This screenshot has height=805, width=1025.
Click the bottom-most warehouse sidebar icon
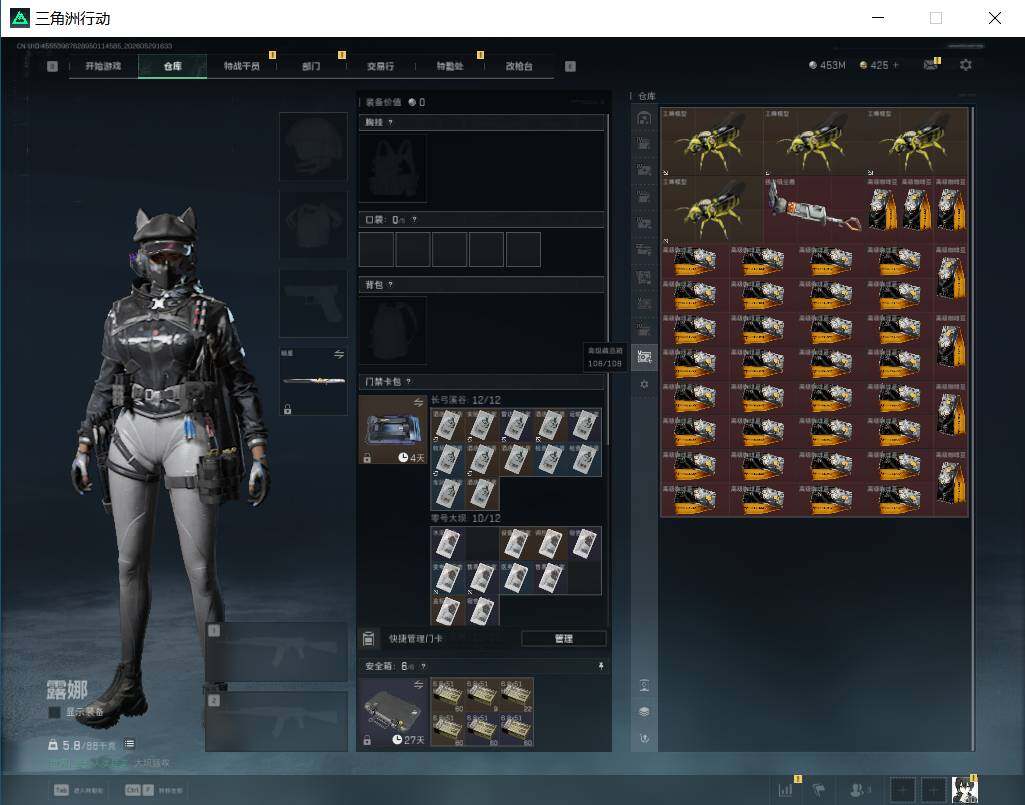point(644,738)
